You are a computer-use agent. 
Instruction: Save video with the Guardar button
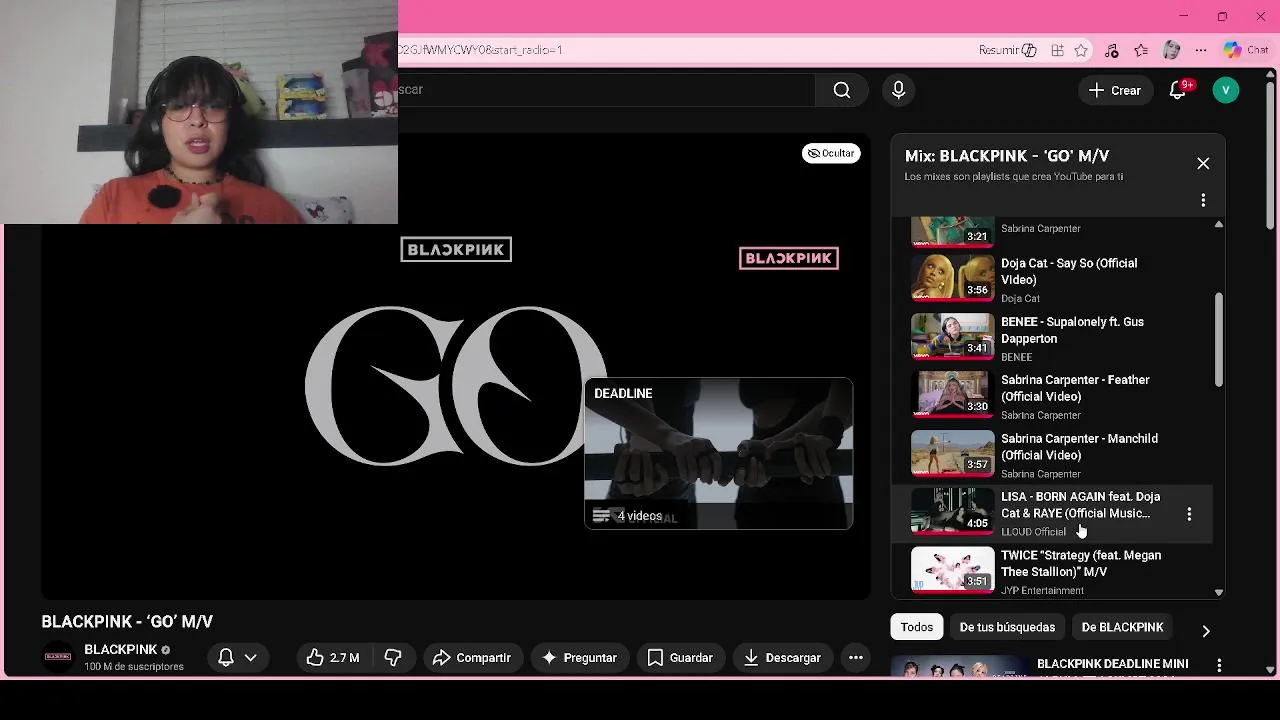point(680,657)
